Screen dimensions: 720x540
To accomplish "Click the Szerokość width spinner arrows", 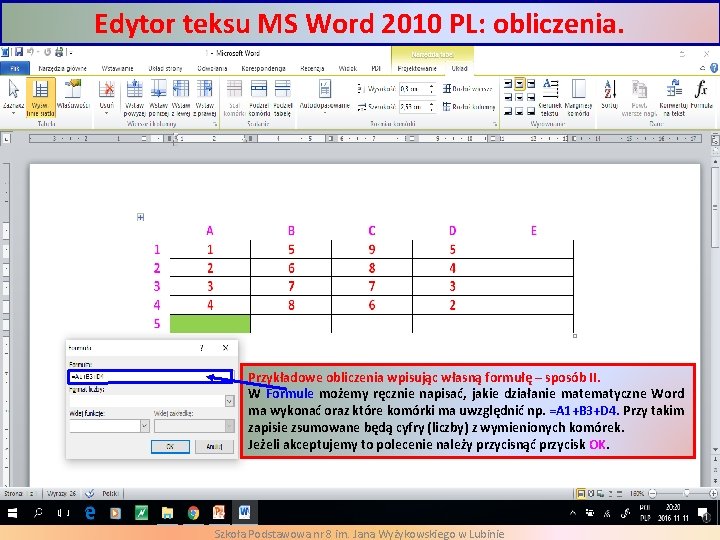I will [x=431, y=107].
